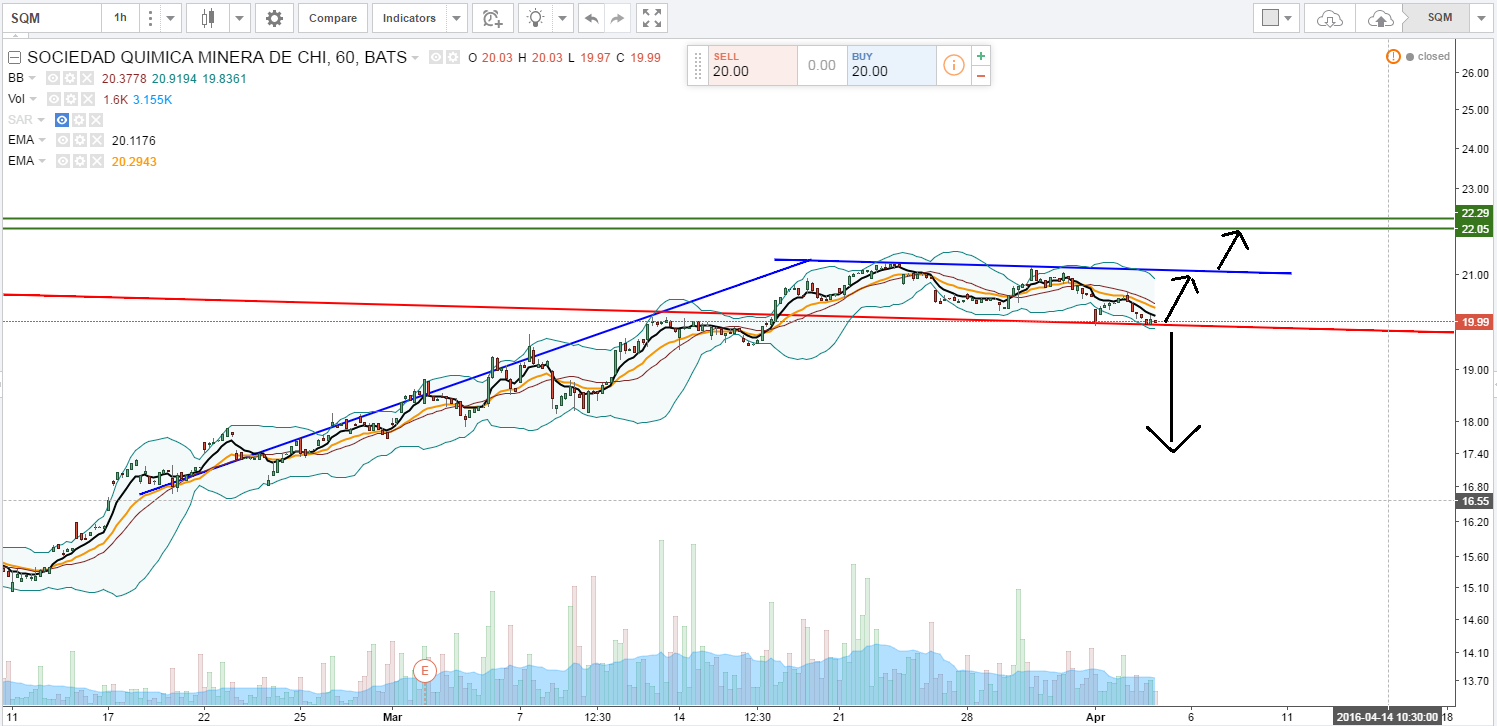Click the closed market status text
The image size is (1497, 726).
1433,57
